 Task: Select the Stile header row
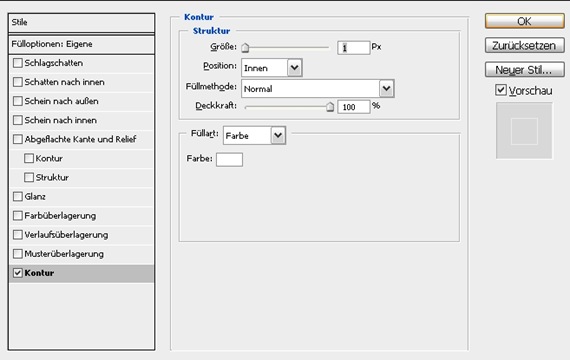pos(81,22)
